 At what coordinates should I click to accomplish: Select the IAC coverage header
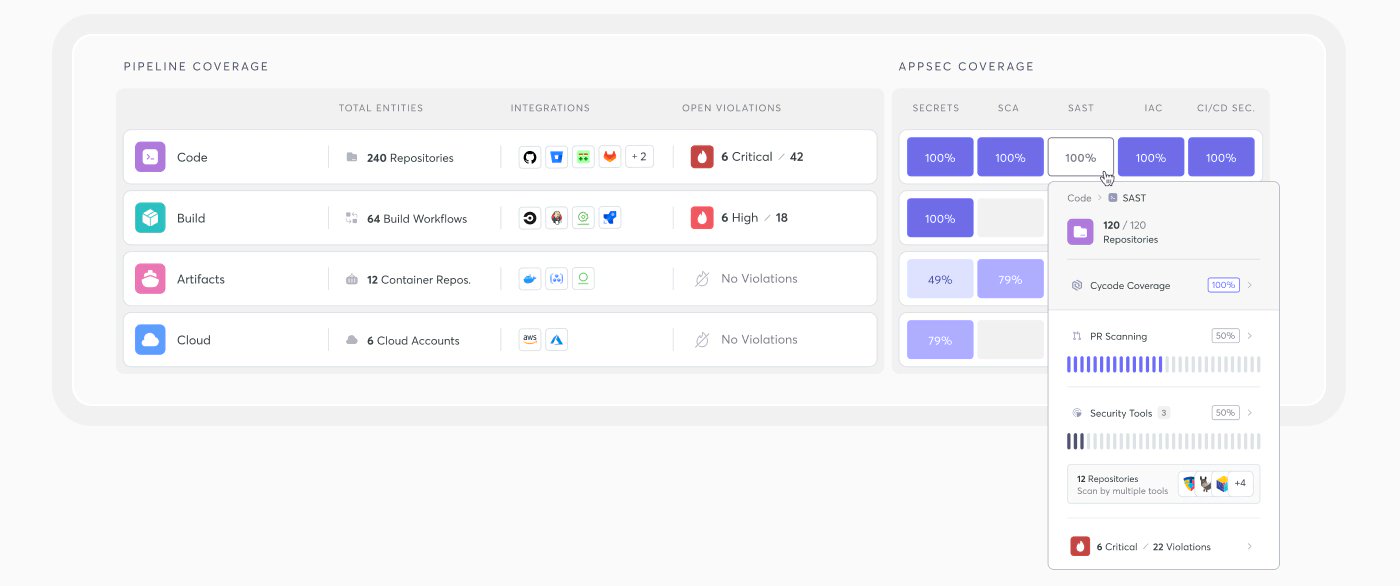(1151, 107)
